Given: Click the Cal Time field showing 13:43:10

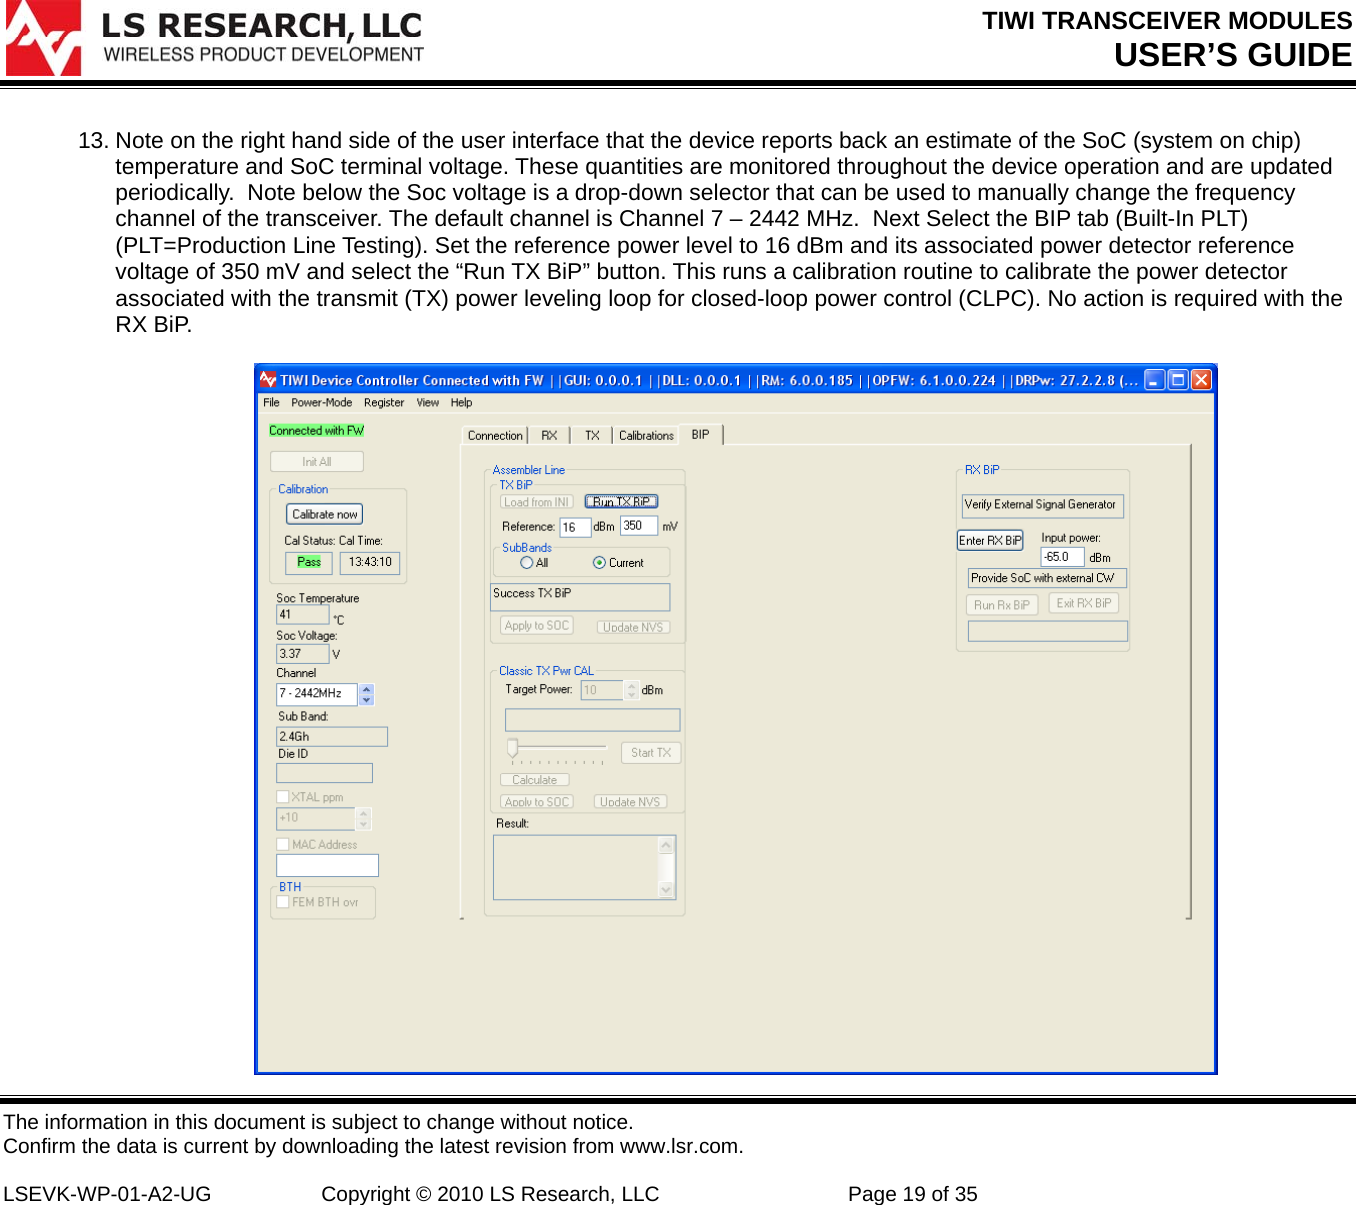Looking at the screenshot, I should (x=370, y=563).
